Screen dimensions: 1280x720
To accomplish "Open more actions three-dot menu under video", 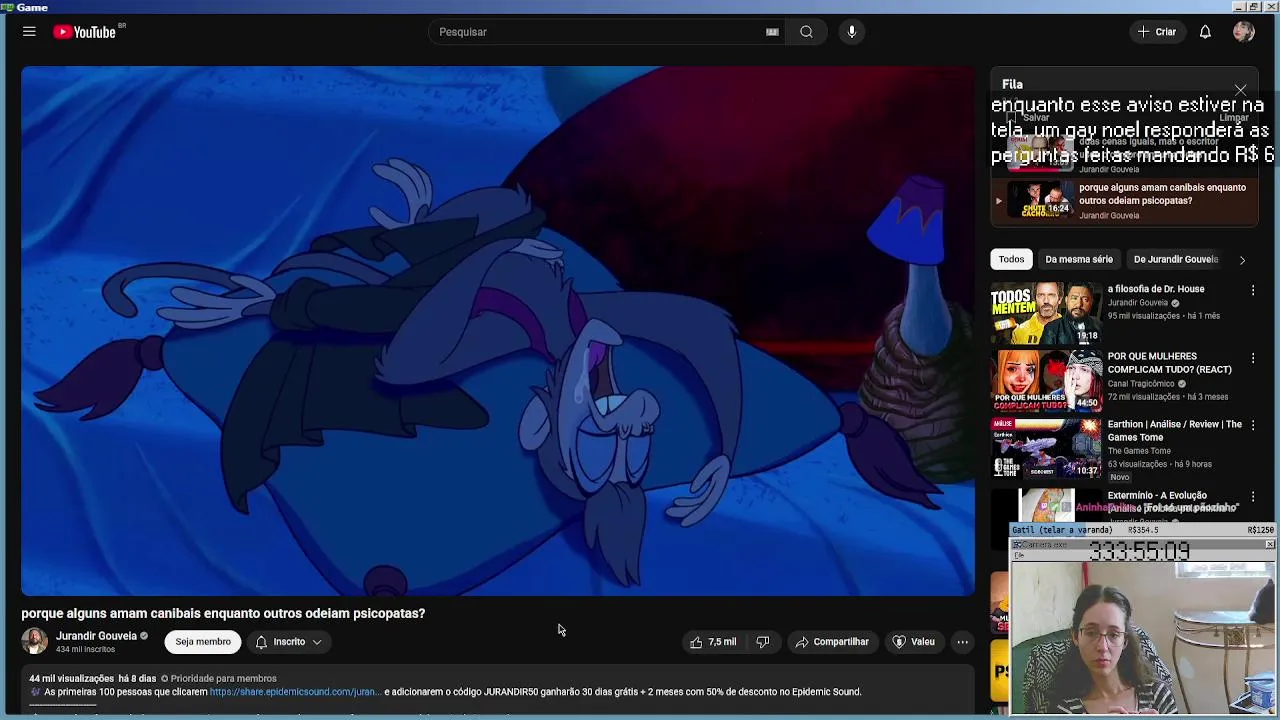I will pos(962,642).
